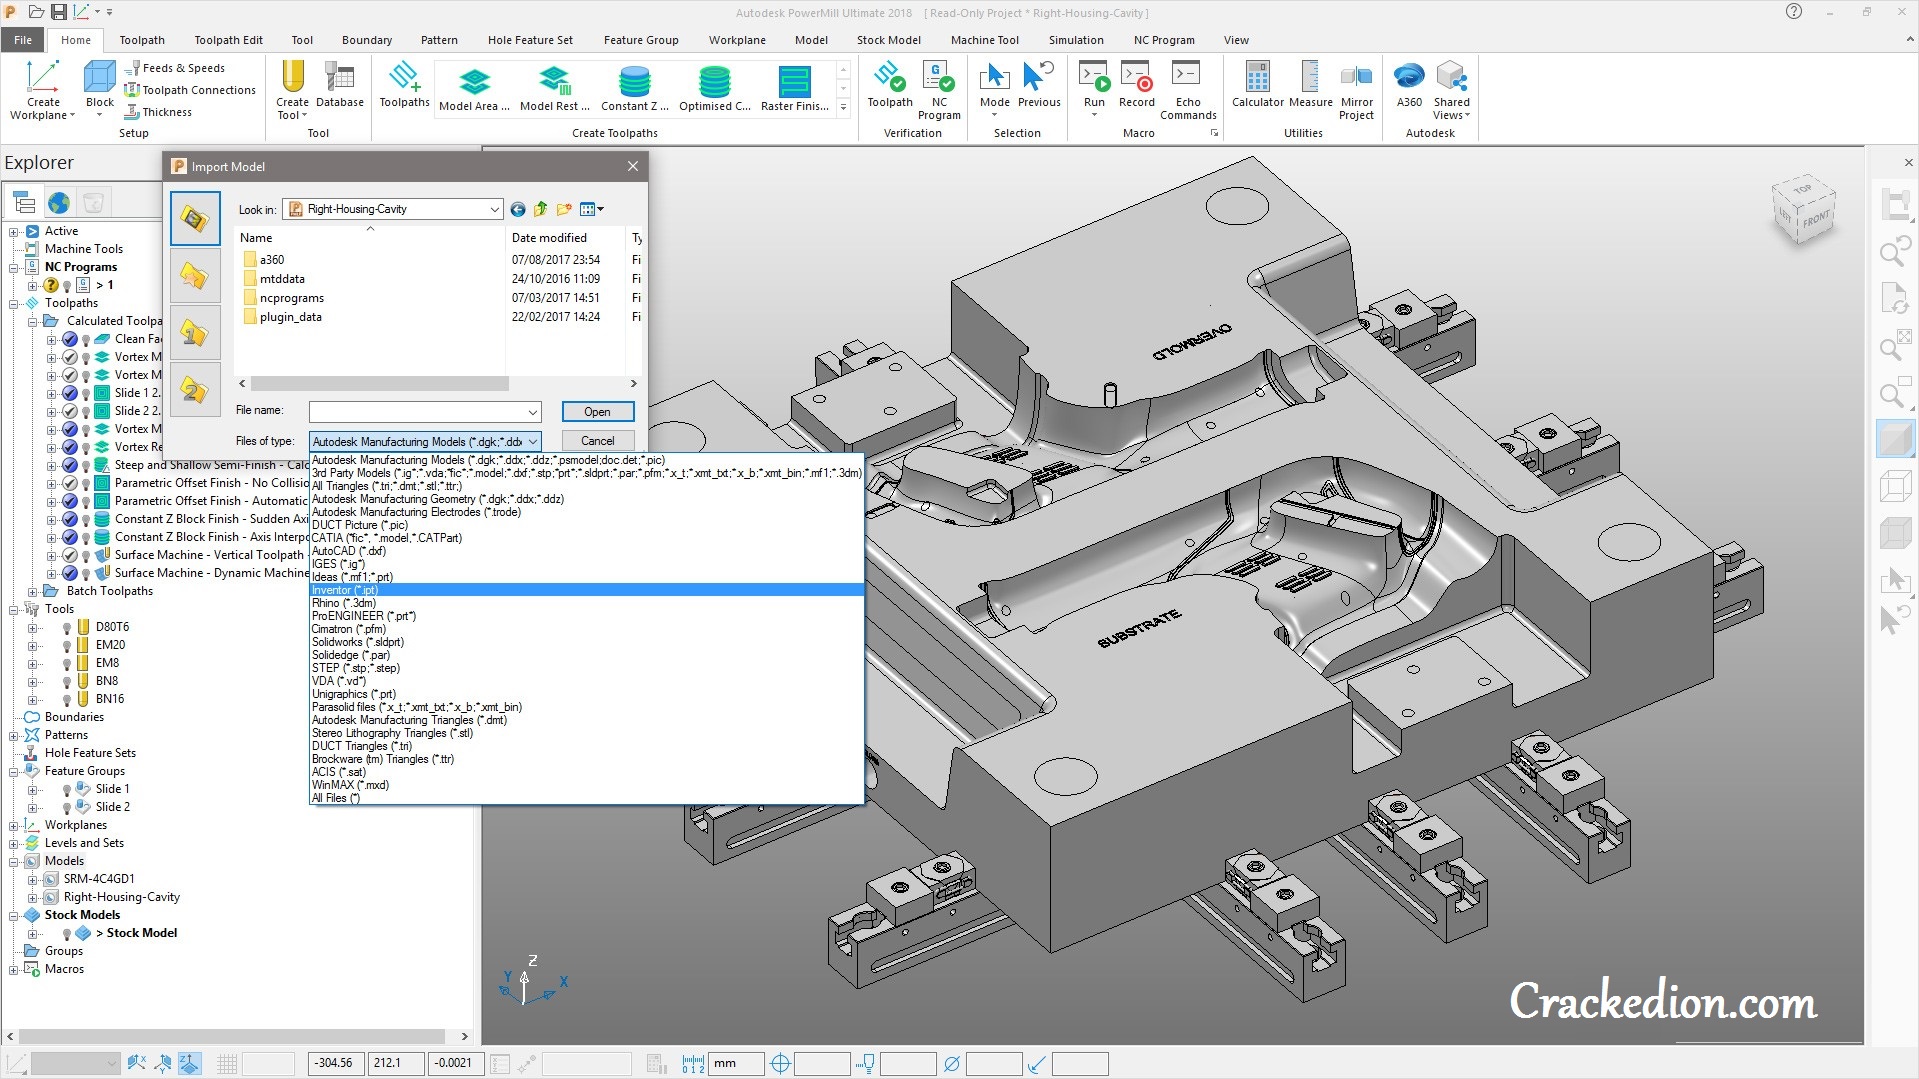
Task: Go up one folder level in dialog
Action: [541, 209]
